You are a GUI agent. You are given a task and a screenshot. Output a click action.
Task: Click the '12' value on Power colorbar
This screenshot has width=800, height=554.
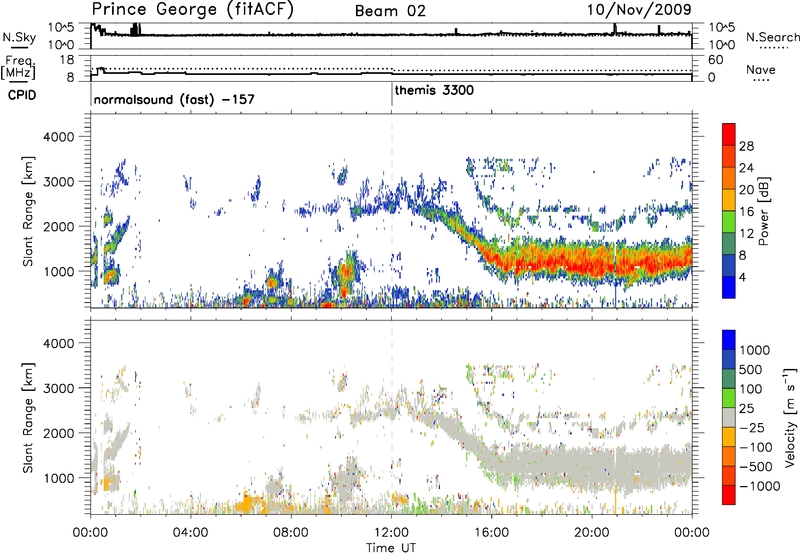pyautogui.click(x=746, y=233)
